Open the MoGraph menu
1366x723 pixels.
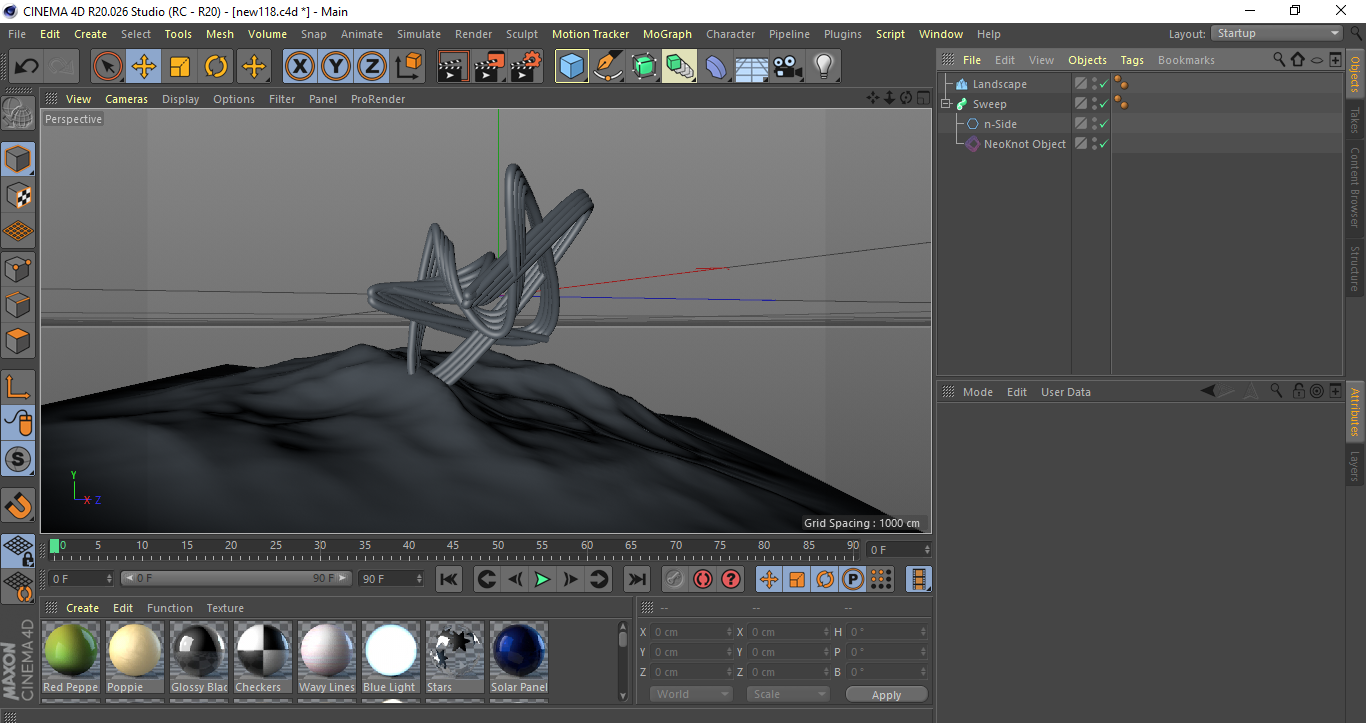click(x=667, y=34)
